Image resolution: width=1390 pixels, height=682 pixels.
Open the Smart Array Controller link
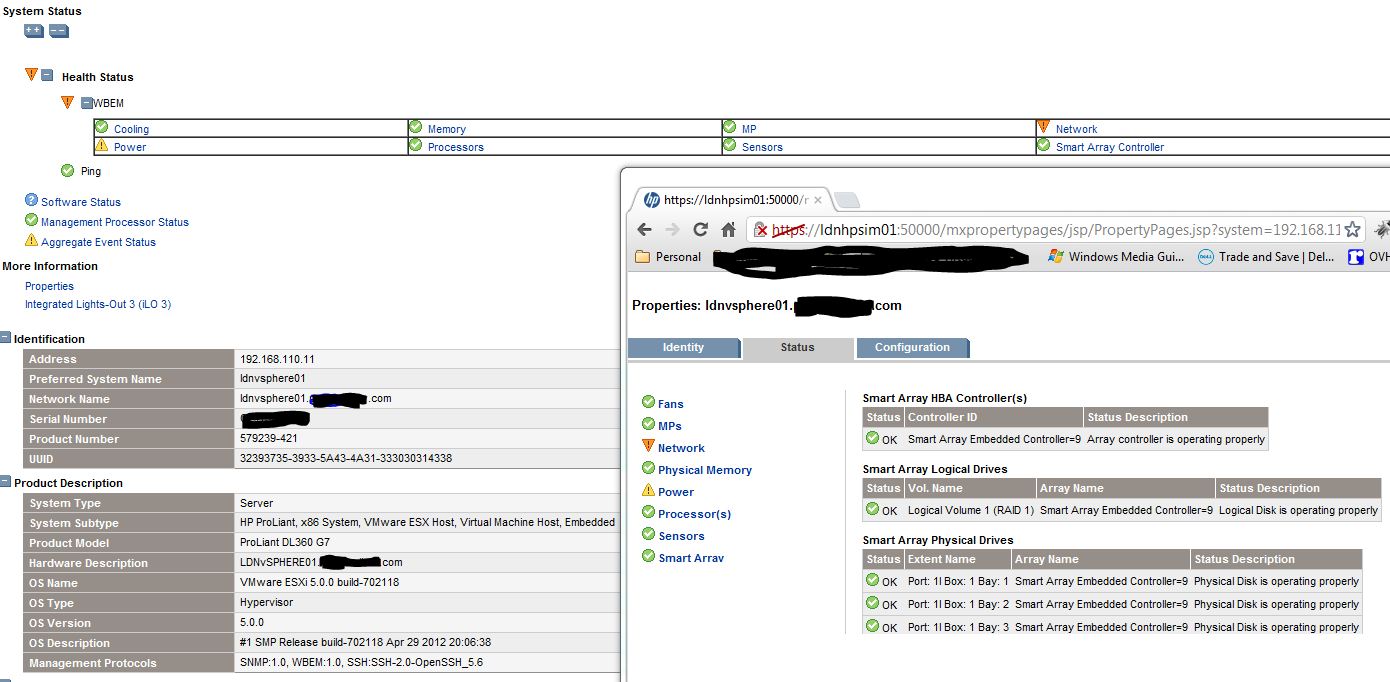(x=1110, y=147)
